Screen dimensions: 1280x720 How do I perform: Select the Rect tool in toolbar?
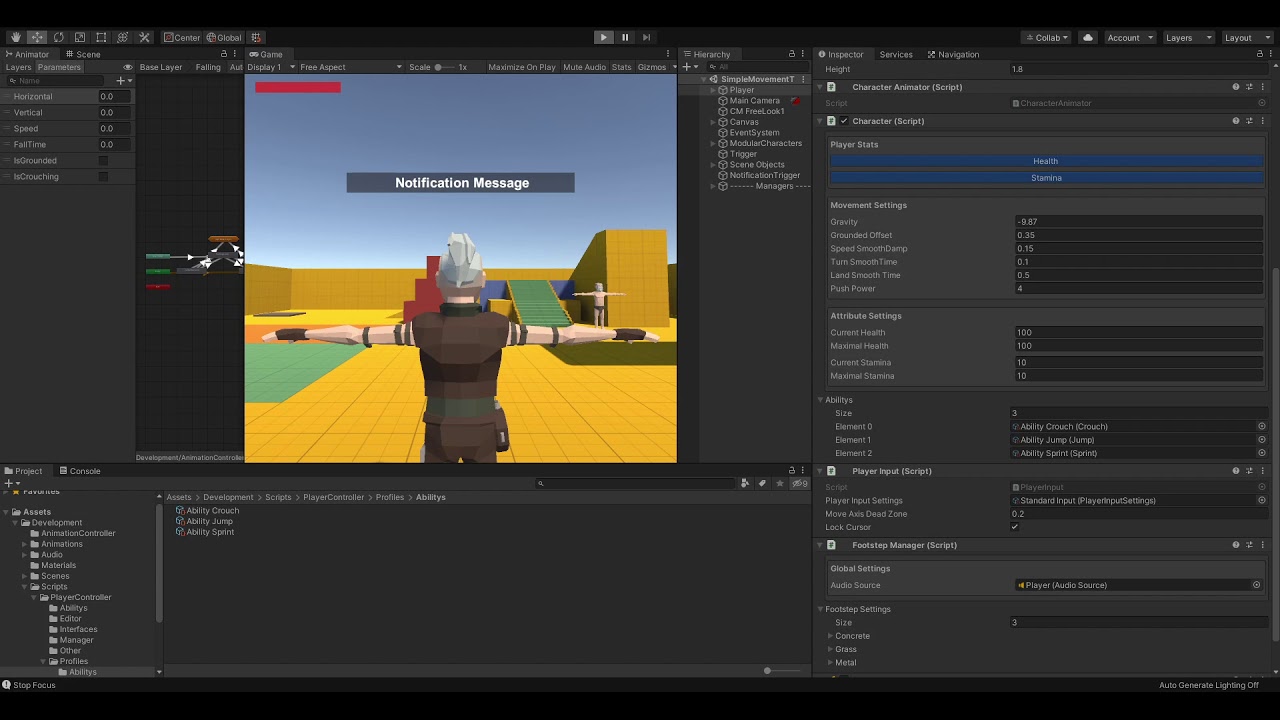click(x=101, y=37)
